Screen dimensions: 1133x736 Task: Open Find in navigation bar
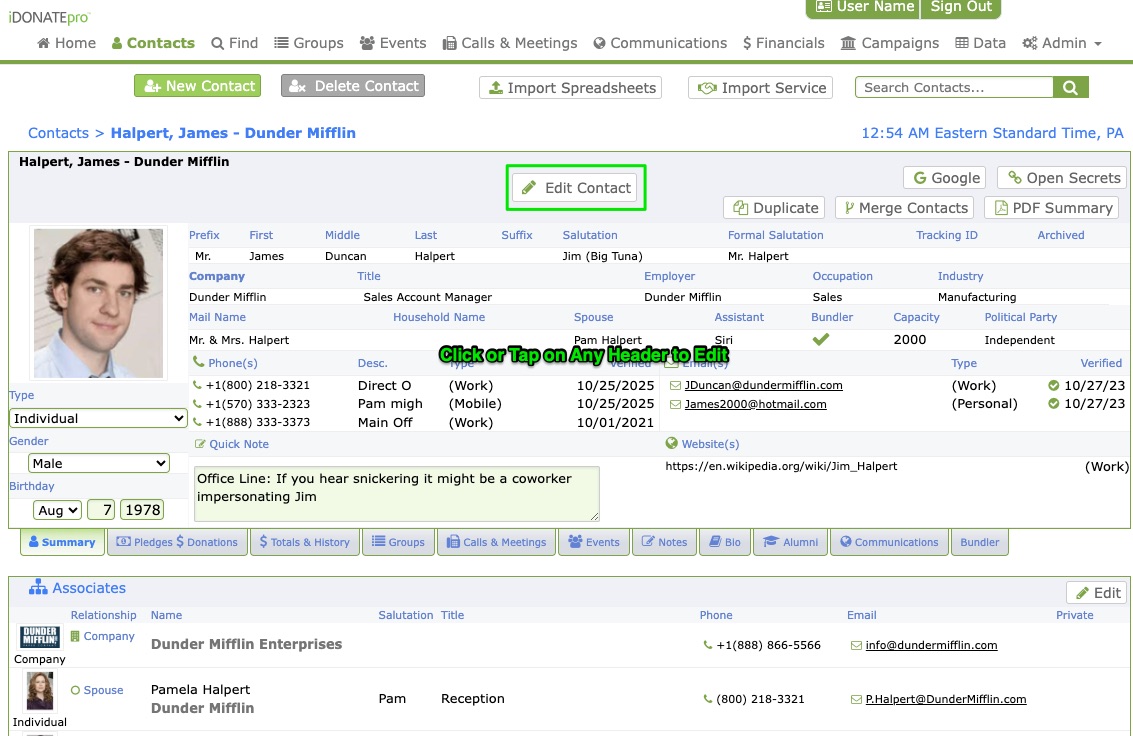[234, 43]
